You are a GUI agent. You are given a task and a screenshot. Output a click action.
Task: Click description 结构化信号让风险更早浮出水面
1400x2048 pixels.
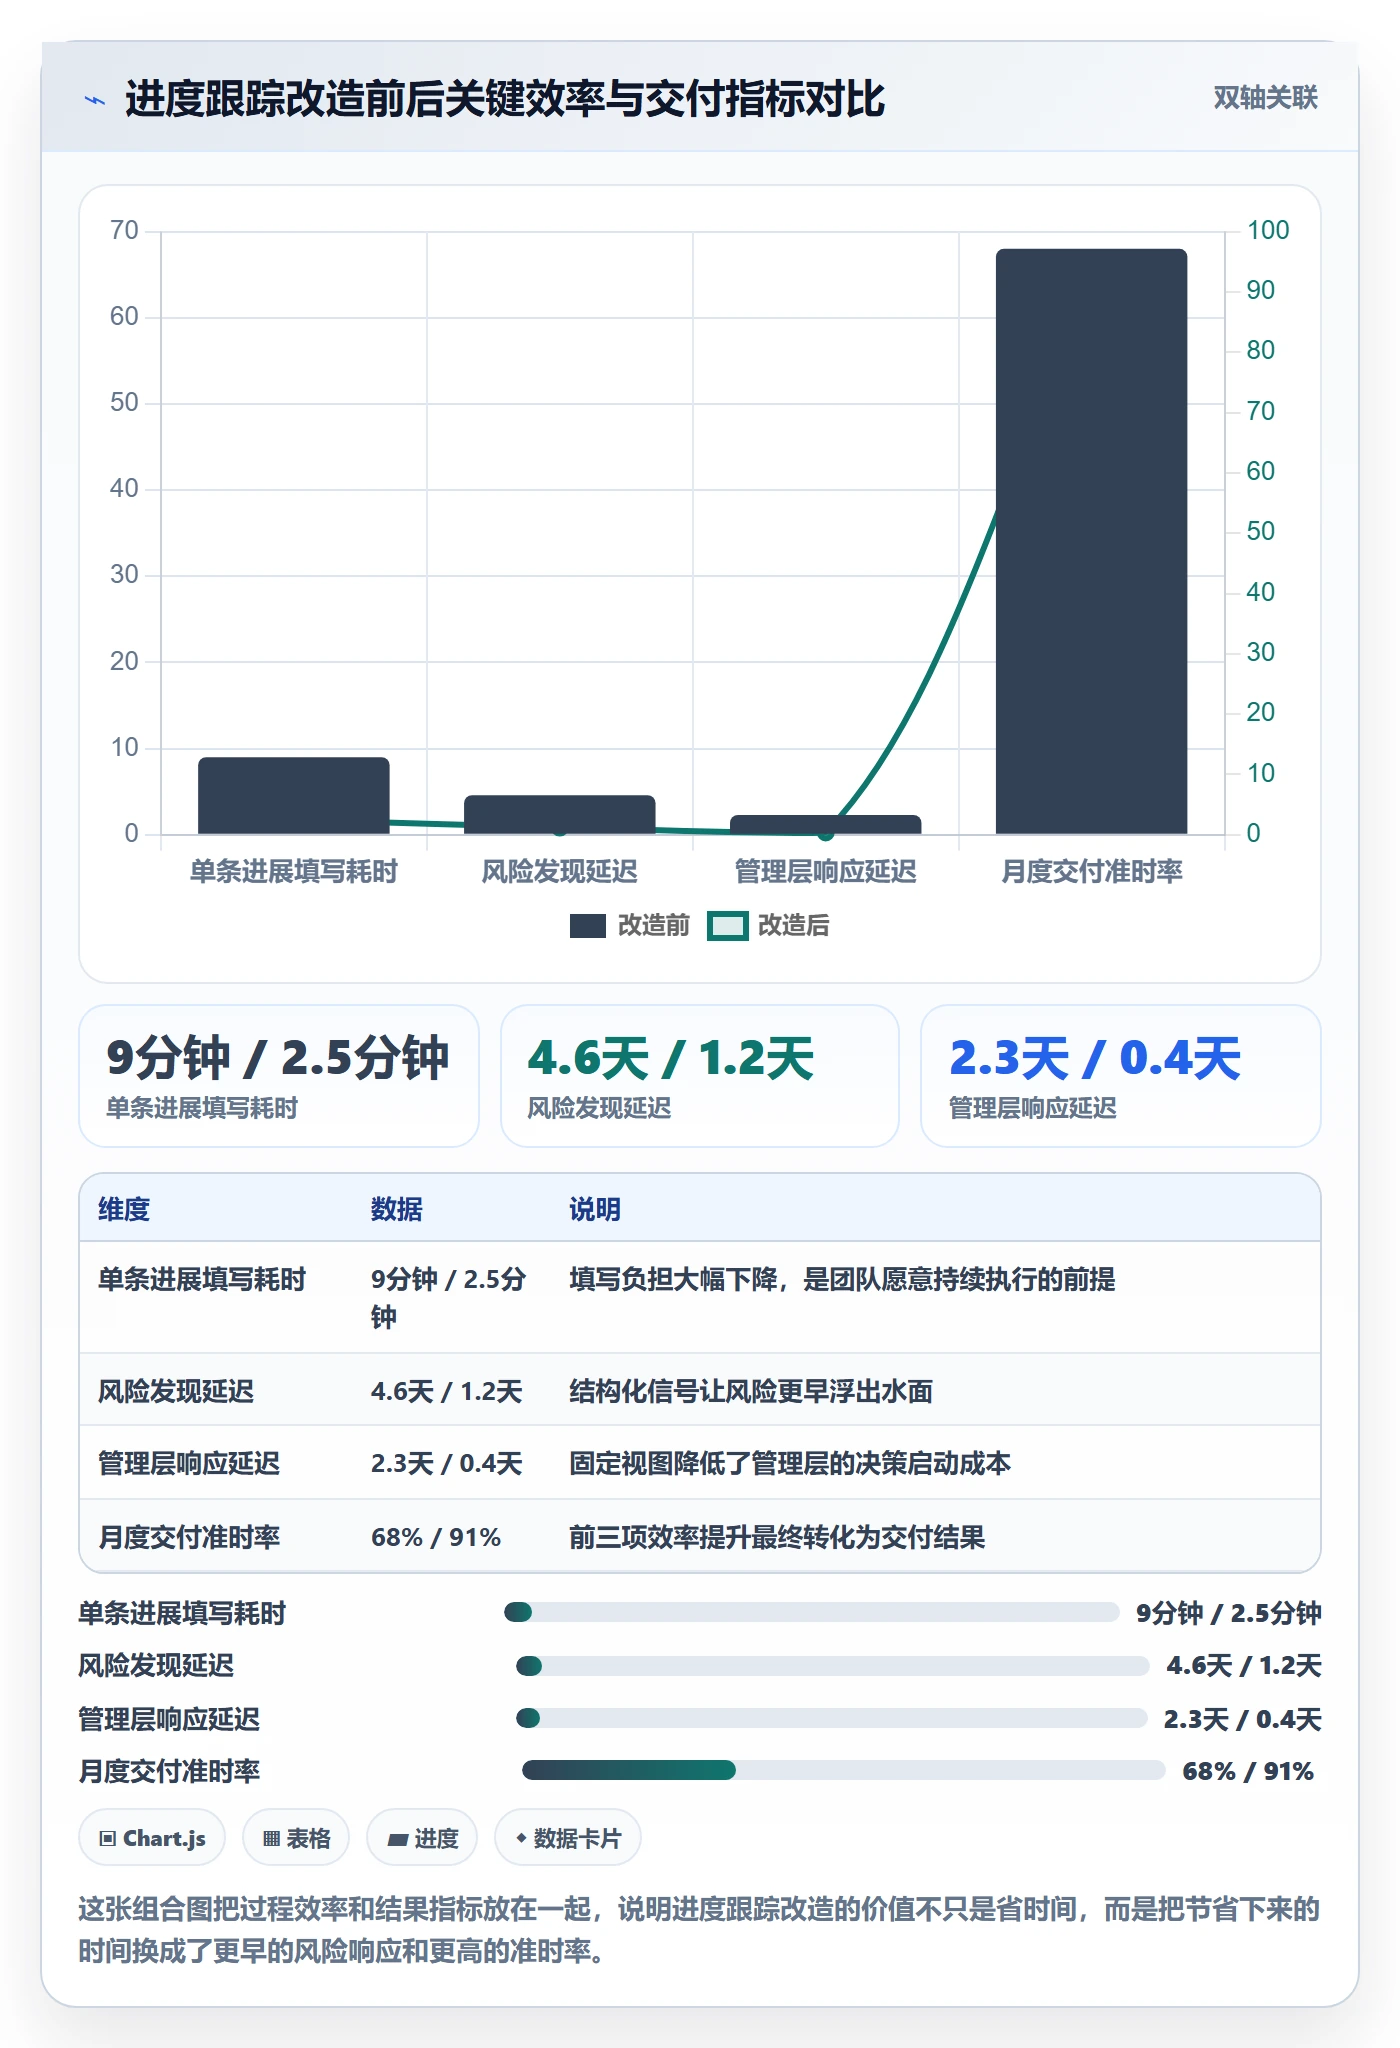(x=751, y=1391)
